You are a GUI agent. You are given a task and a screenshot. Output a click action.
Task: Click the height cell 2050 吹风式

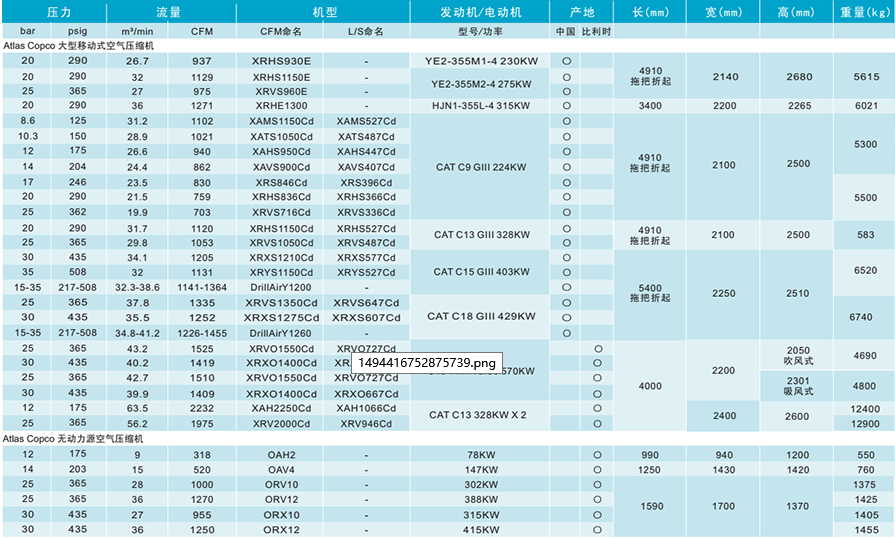798,355
